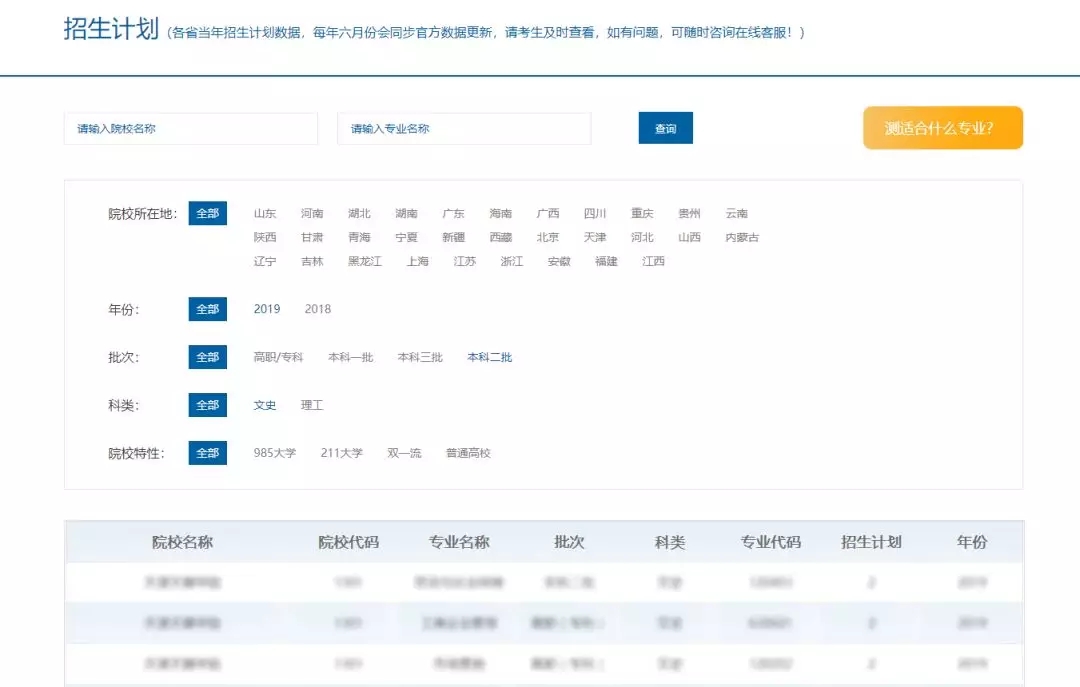The image size is (1080, 687).
Task: Filter by 北京 location
Action: coord(547,237)
